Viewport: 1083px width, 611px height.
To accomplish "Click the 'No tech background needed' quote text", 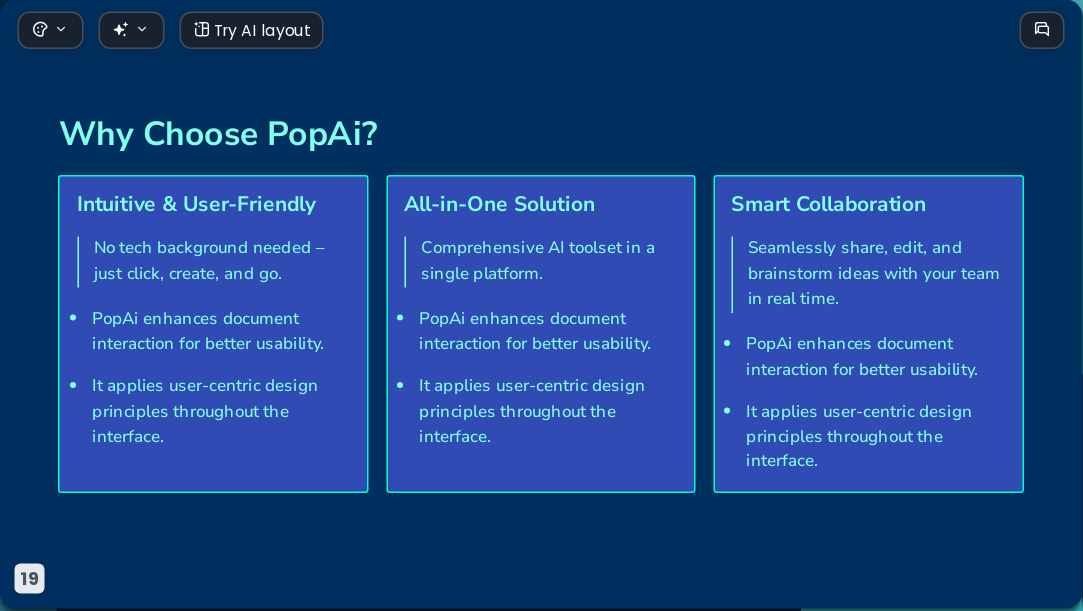I will [209, 260].
